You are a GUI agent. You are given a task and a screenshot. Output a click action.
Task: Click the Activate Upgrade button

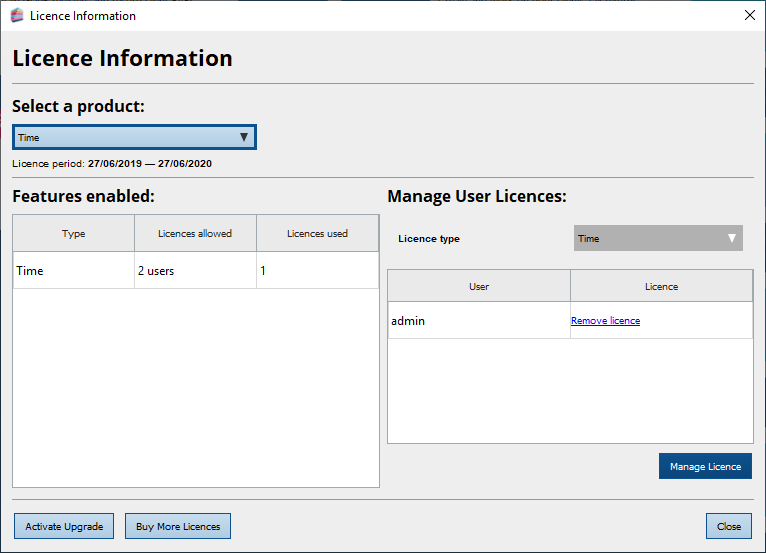pyautogui.click(x=64, y=527)
